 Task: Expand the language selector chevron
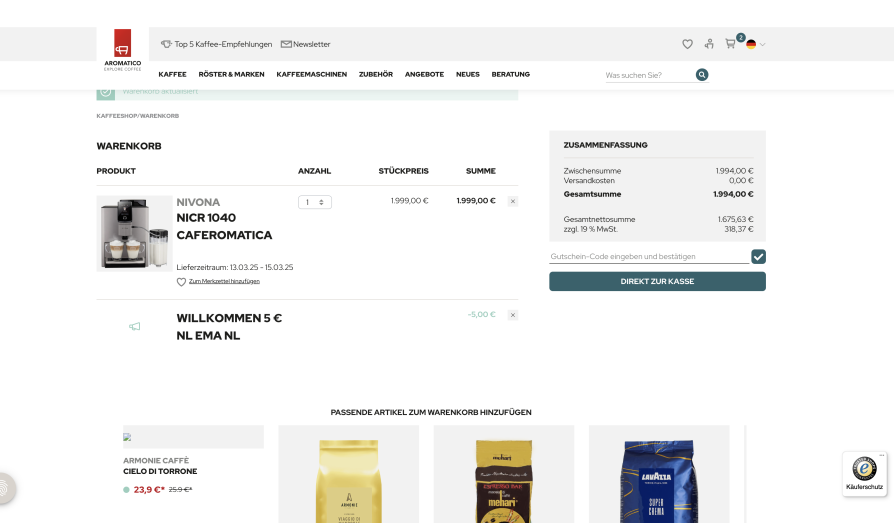[x=762, y=44]
